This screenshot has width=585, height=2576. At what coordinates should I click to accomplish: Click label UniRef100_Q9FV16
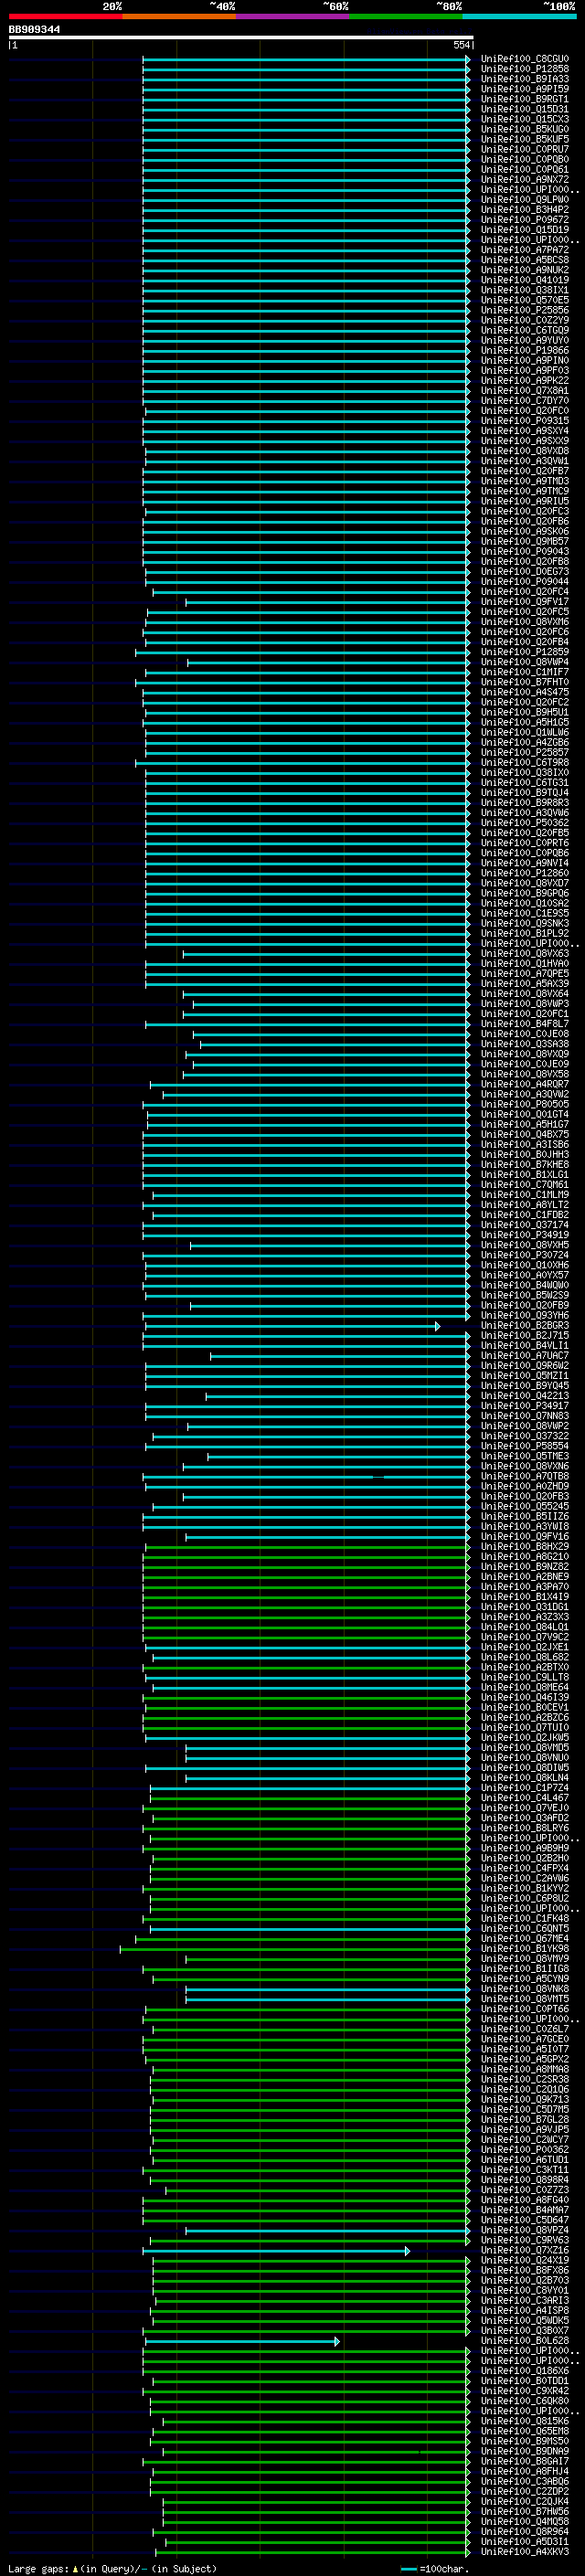524,1536
